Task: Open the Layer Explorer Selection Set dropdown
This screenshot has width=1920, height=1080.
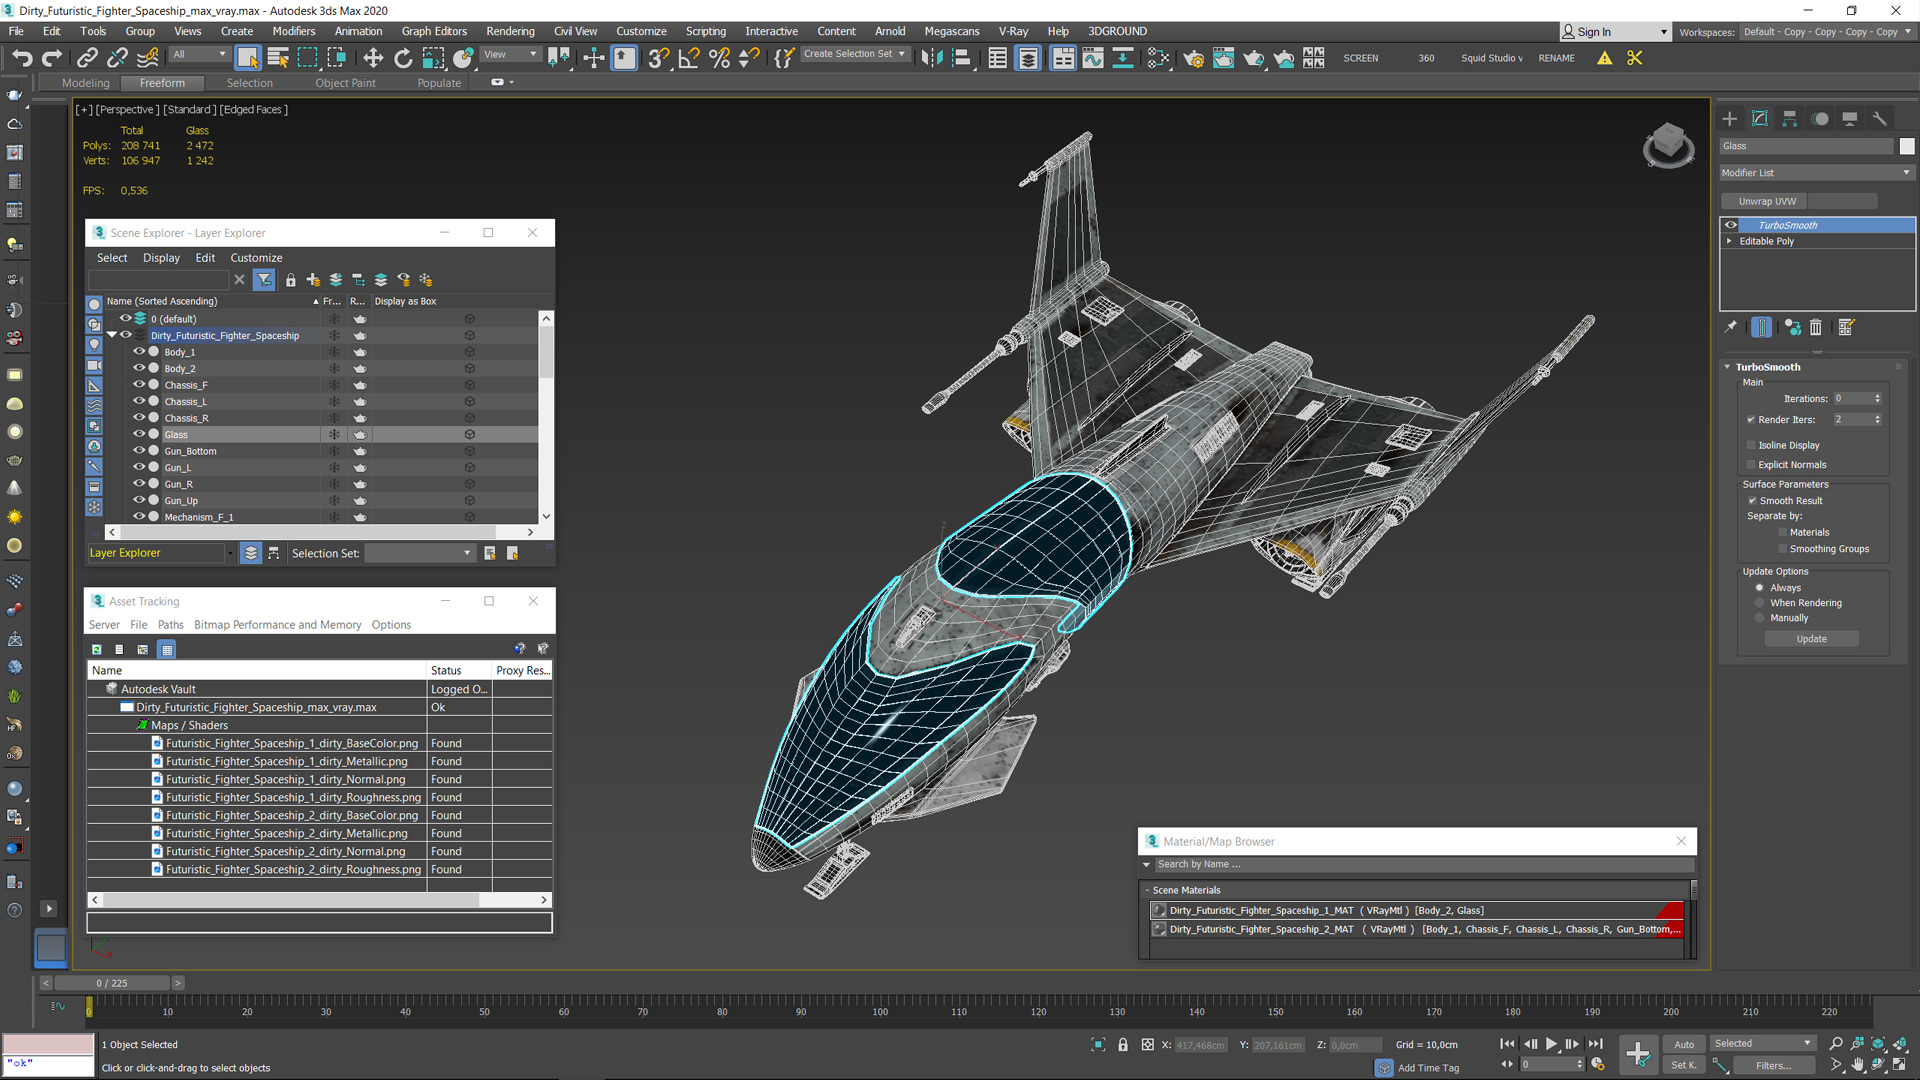Action: [419, 553]
